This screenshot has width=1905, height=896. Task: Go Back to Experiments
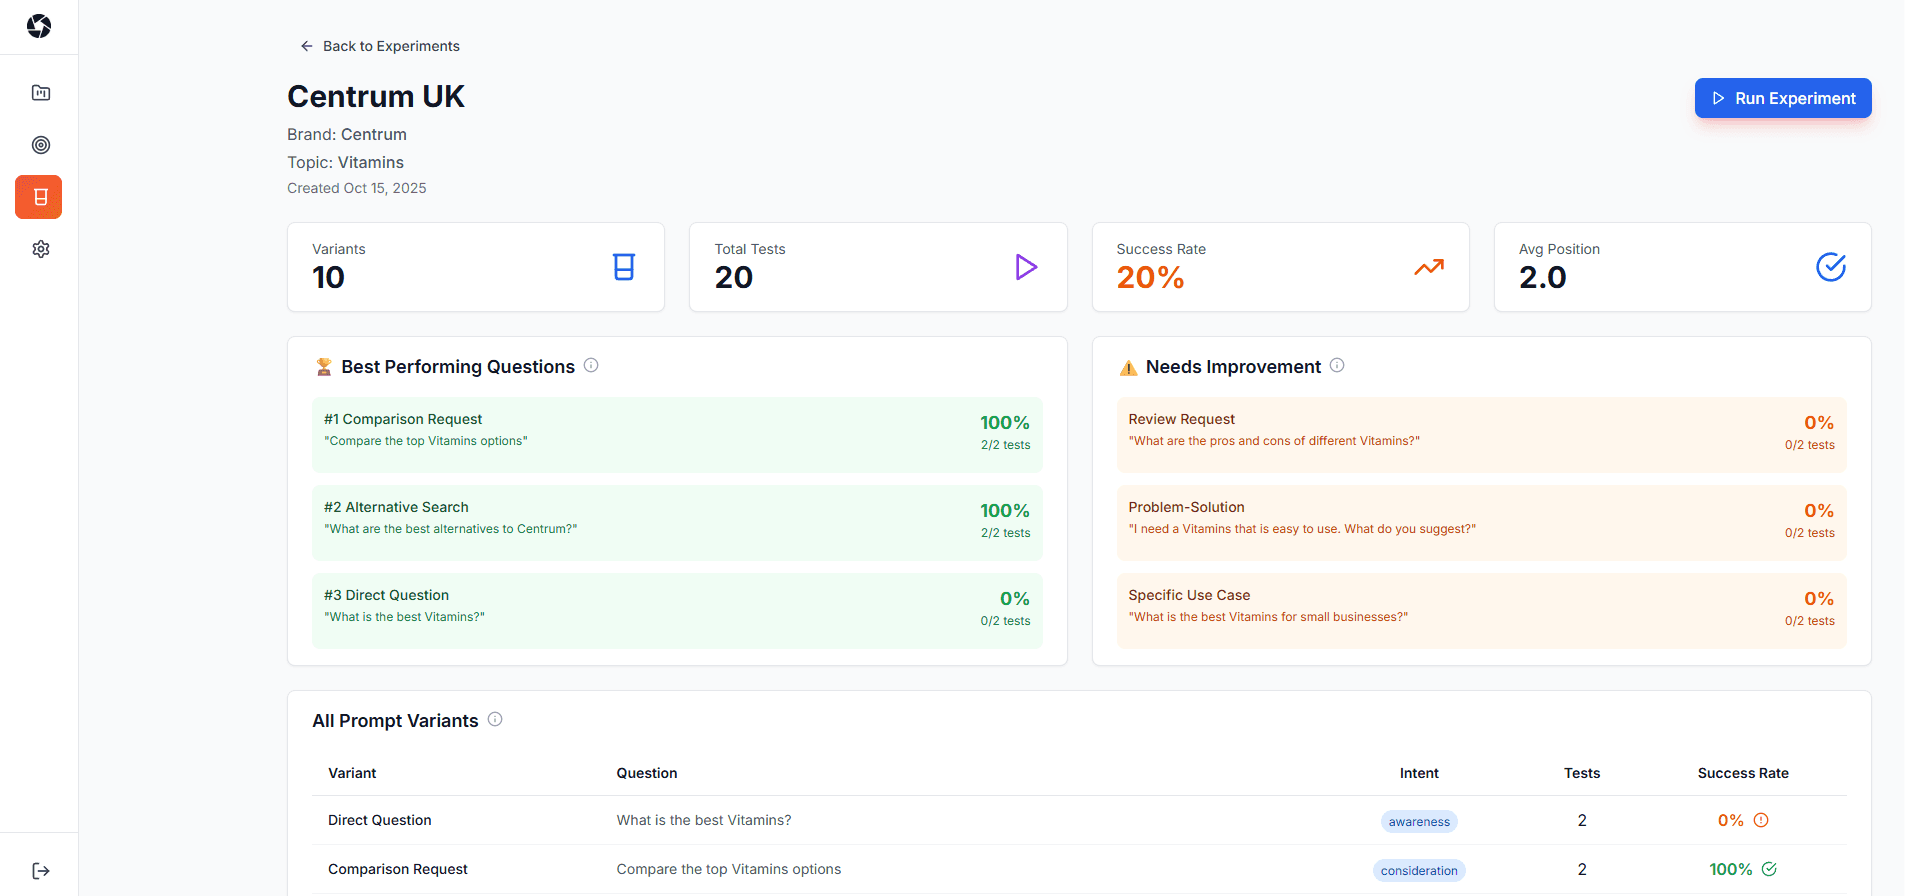pyautogui.click(x=380, y=46)
